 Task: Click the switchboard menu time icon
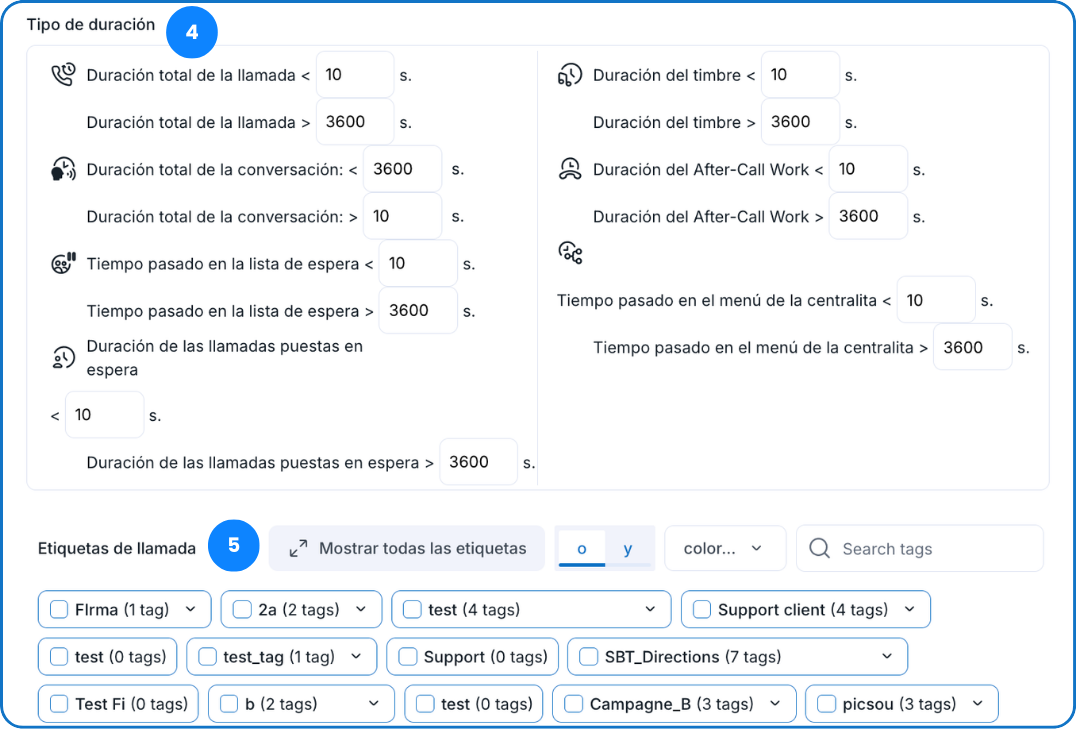569,253
